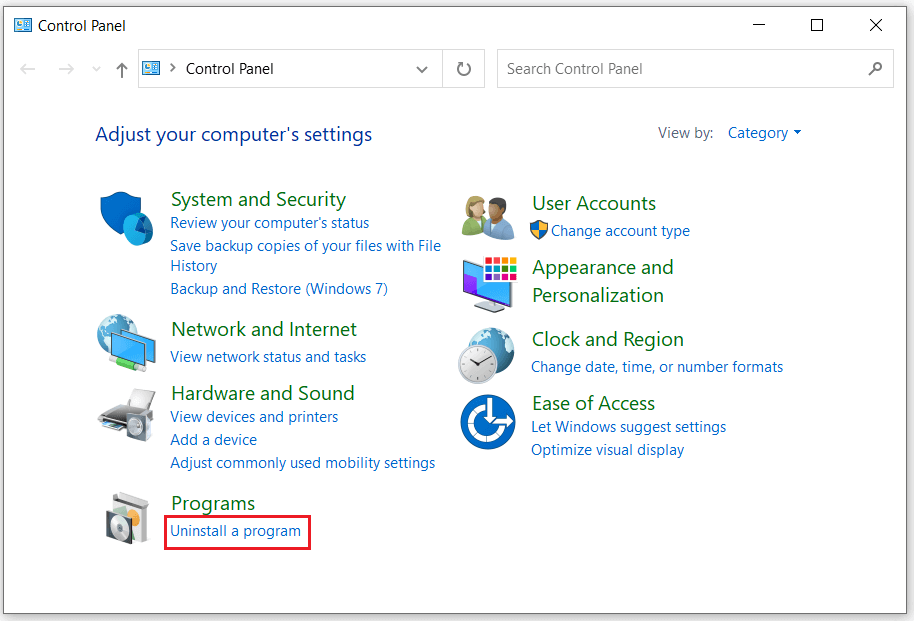Screen dimensions: 914x621
Task: Open the recent locations dropdown arrow
Action: click(96, 69)
